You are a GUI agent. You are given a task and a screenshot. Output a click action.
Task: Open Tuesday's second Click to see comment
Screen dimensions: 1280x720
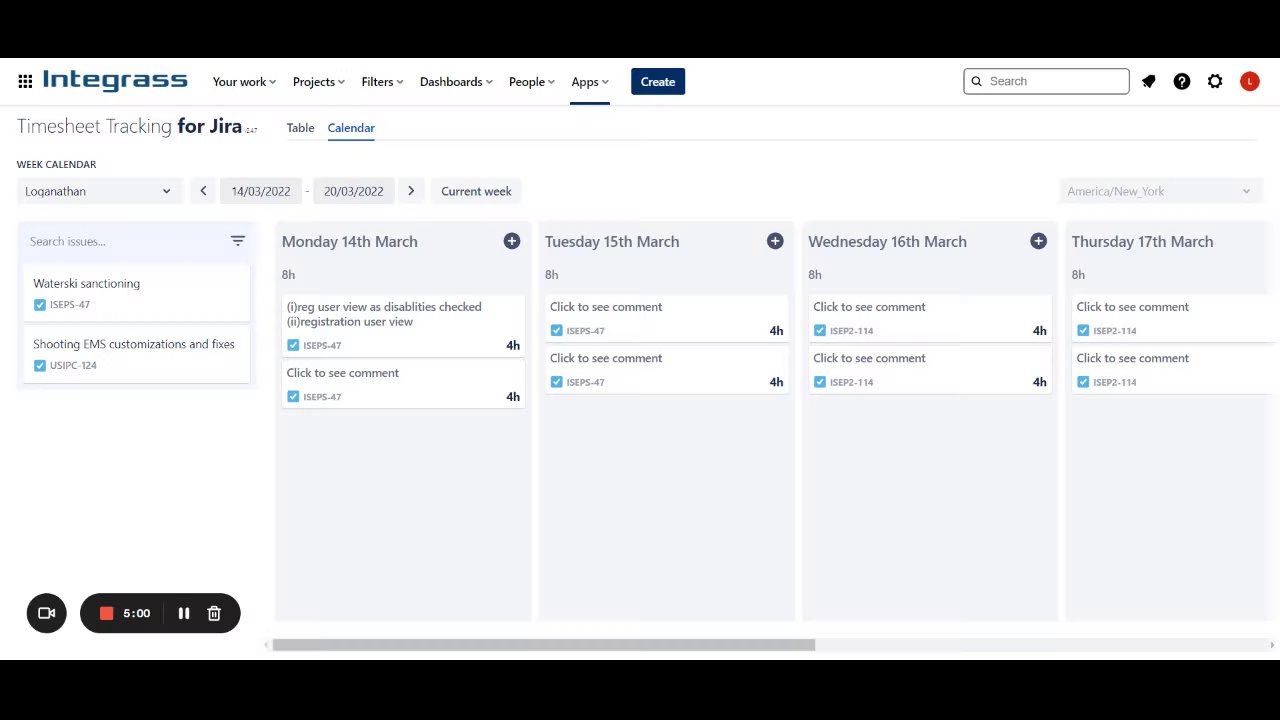(x=606, y=358)
